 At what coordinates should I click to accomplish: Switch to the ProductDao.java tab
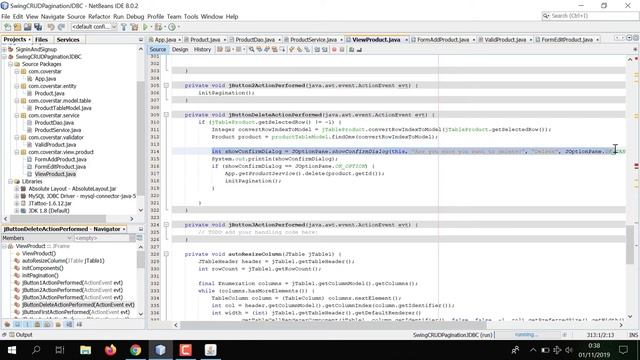pos(255,40)
